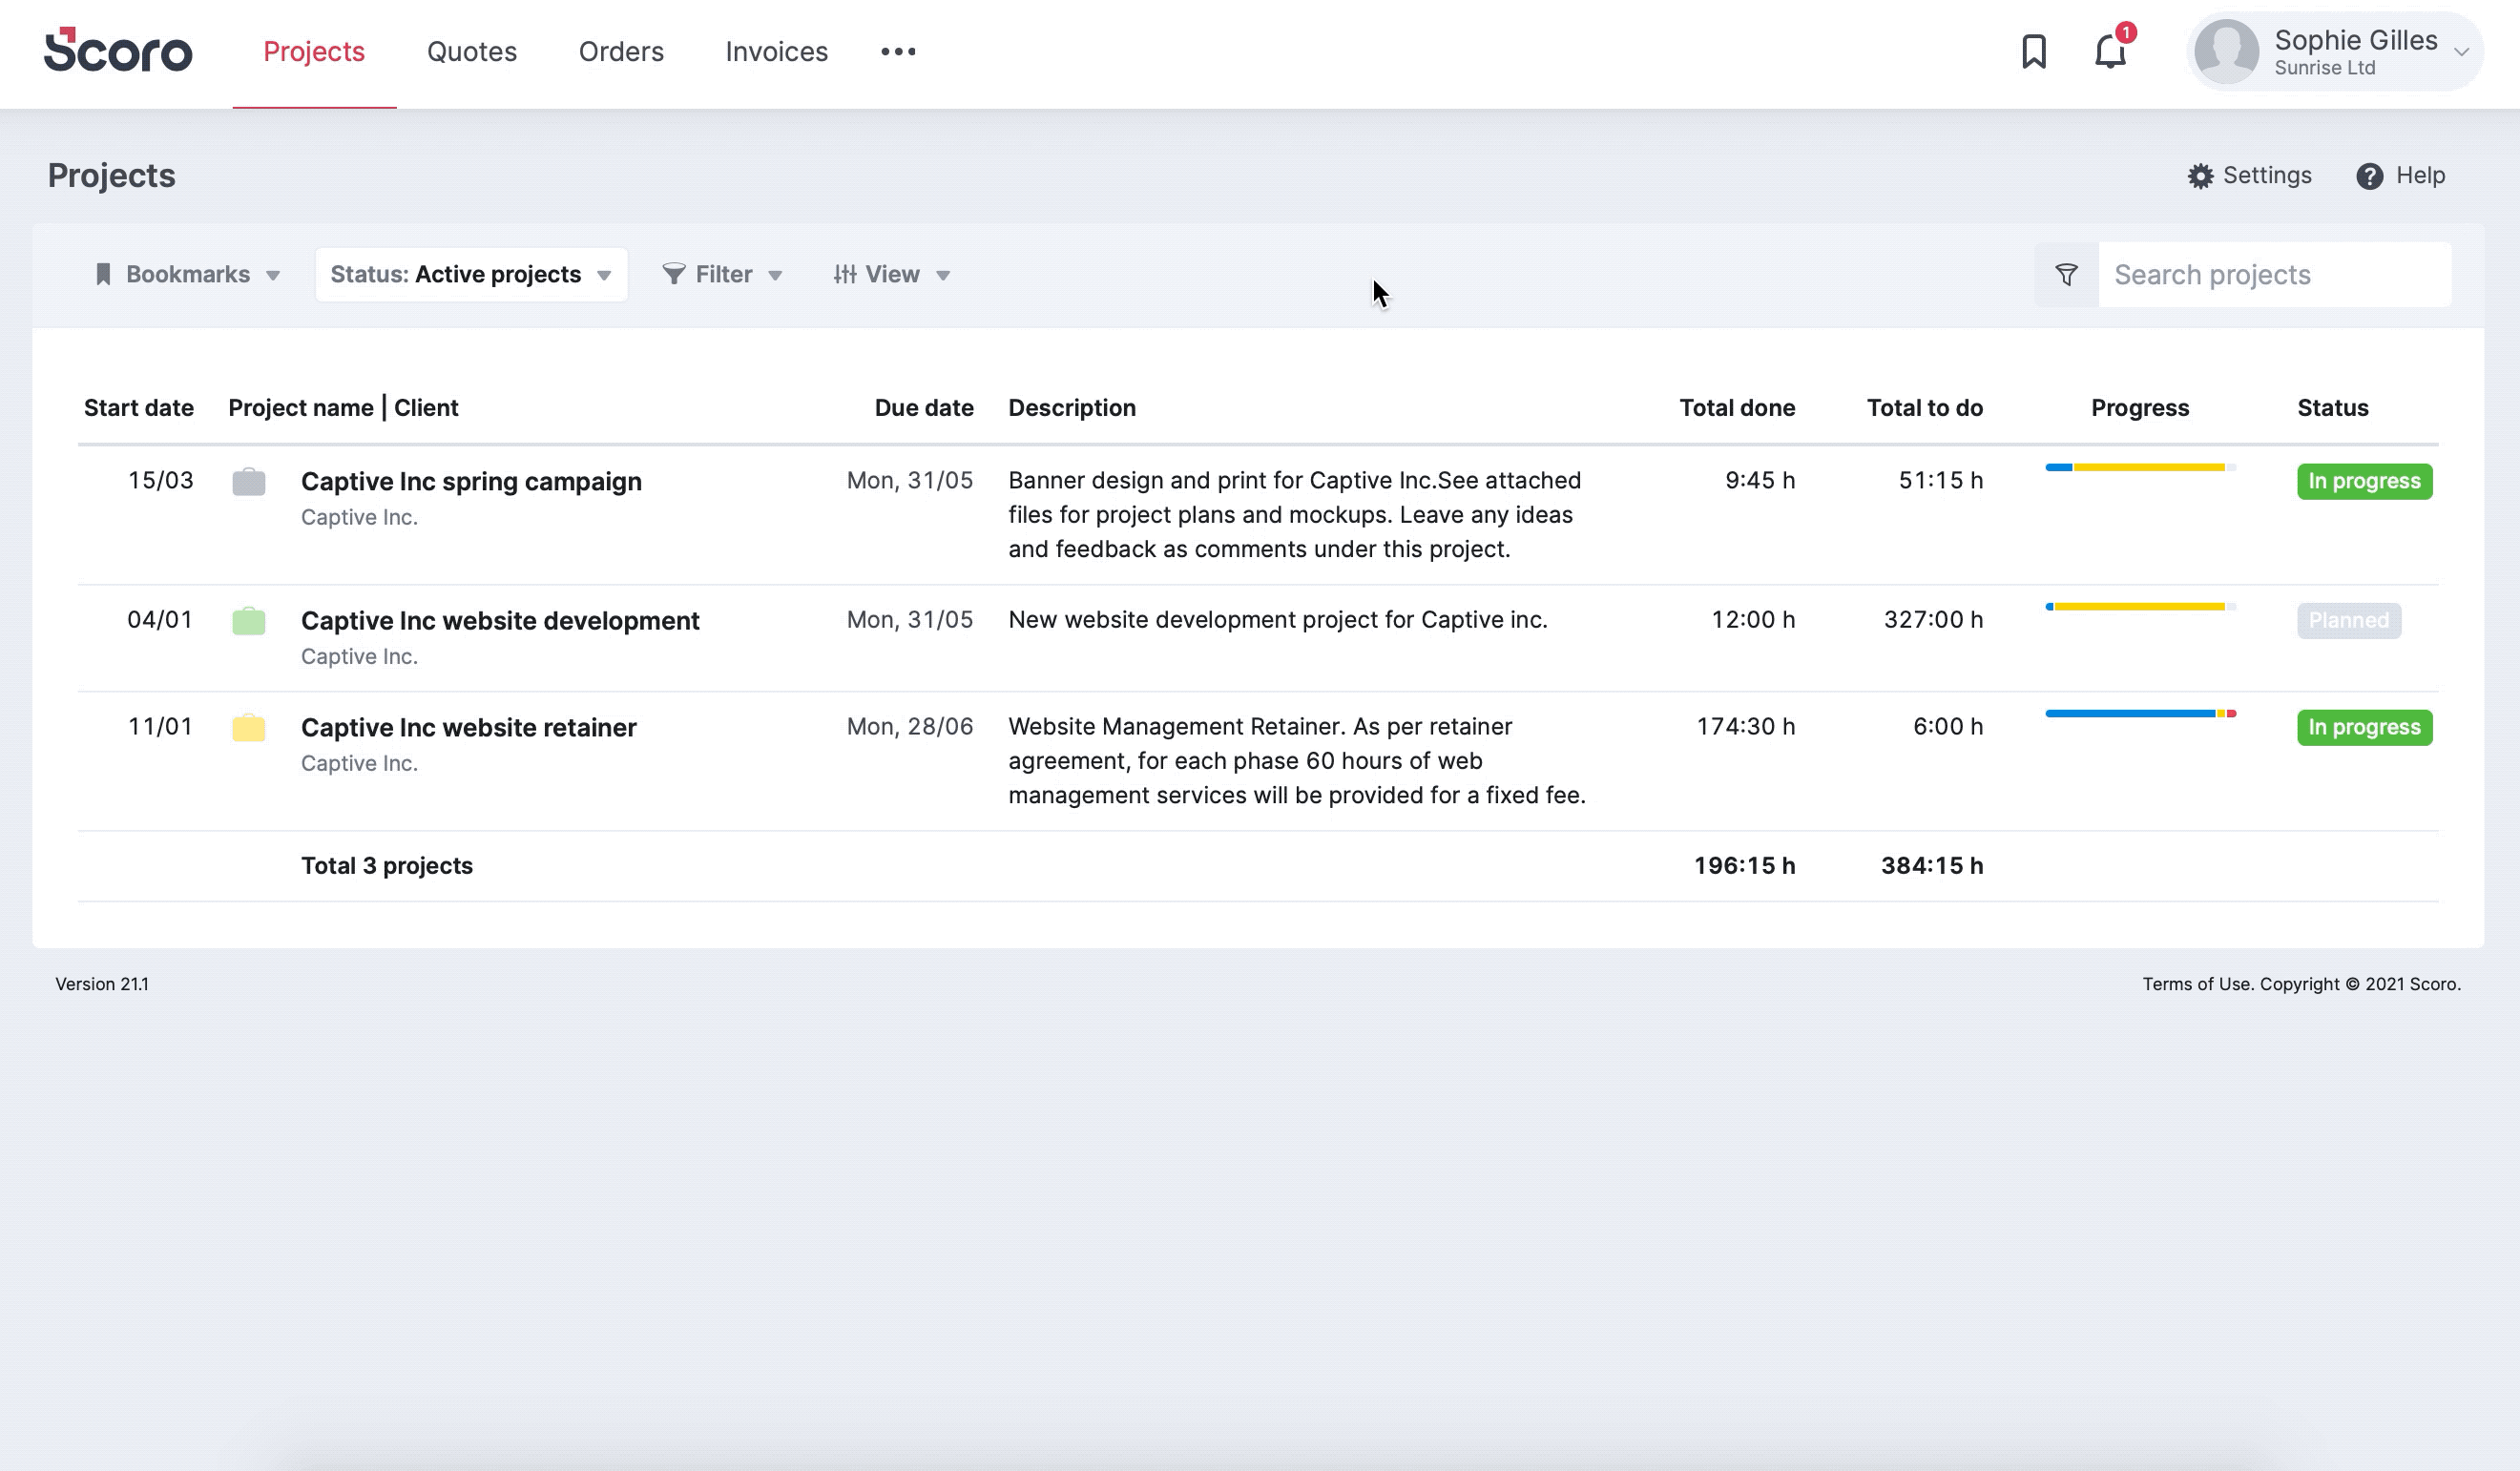
Task: Open the View dropdown
Action: tap(891, 275)
